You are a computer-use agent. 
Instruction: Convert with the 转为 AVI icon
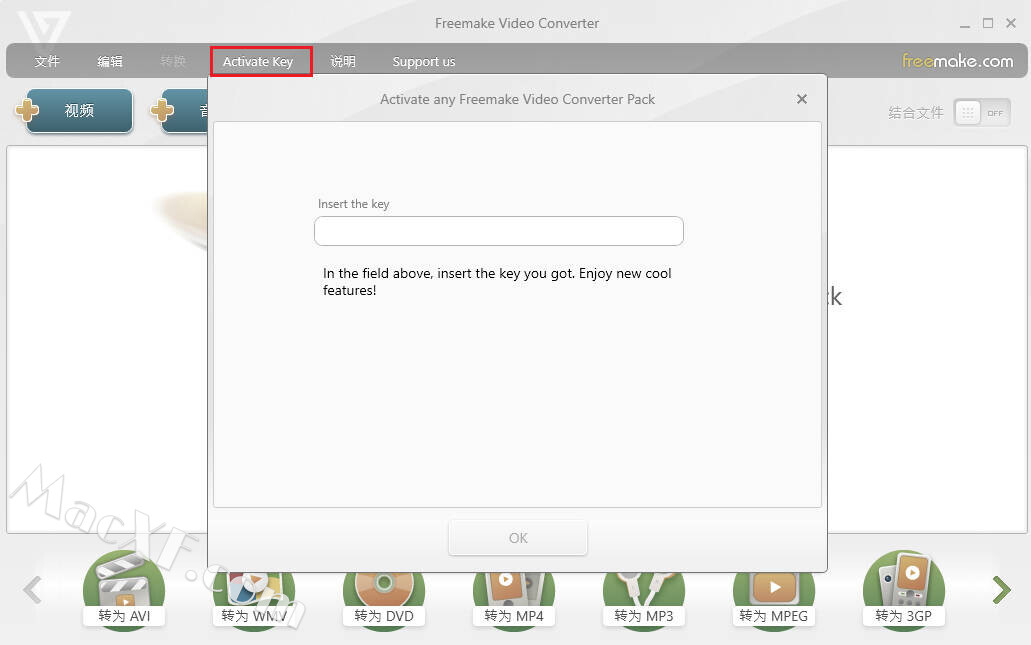click(124, 592)
